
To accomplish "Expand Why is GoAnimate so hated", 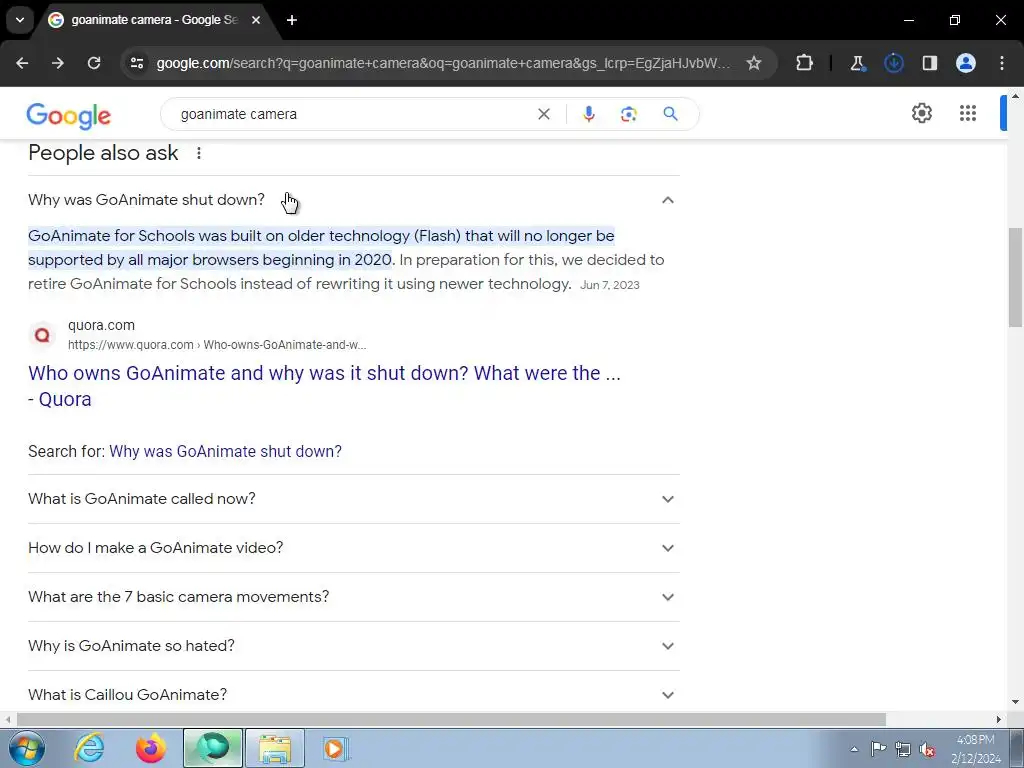I will coord(353,646).
